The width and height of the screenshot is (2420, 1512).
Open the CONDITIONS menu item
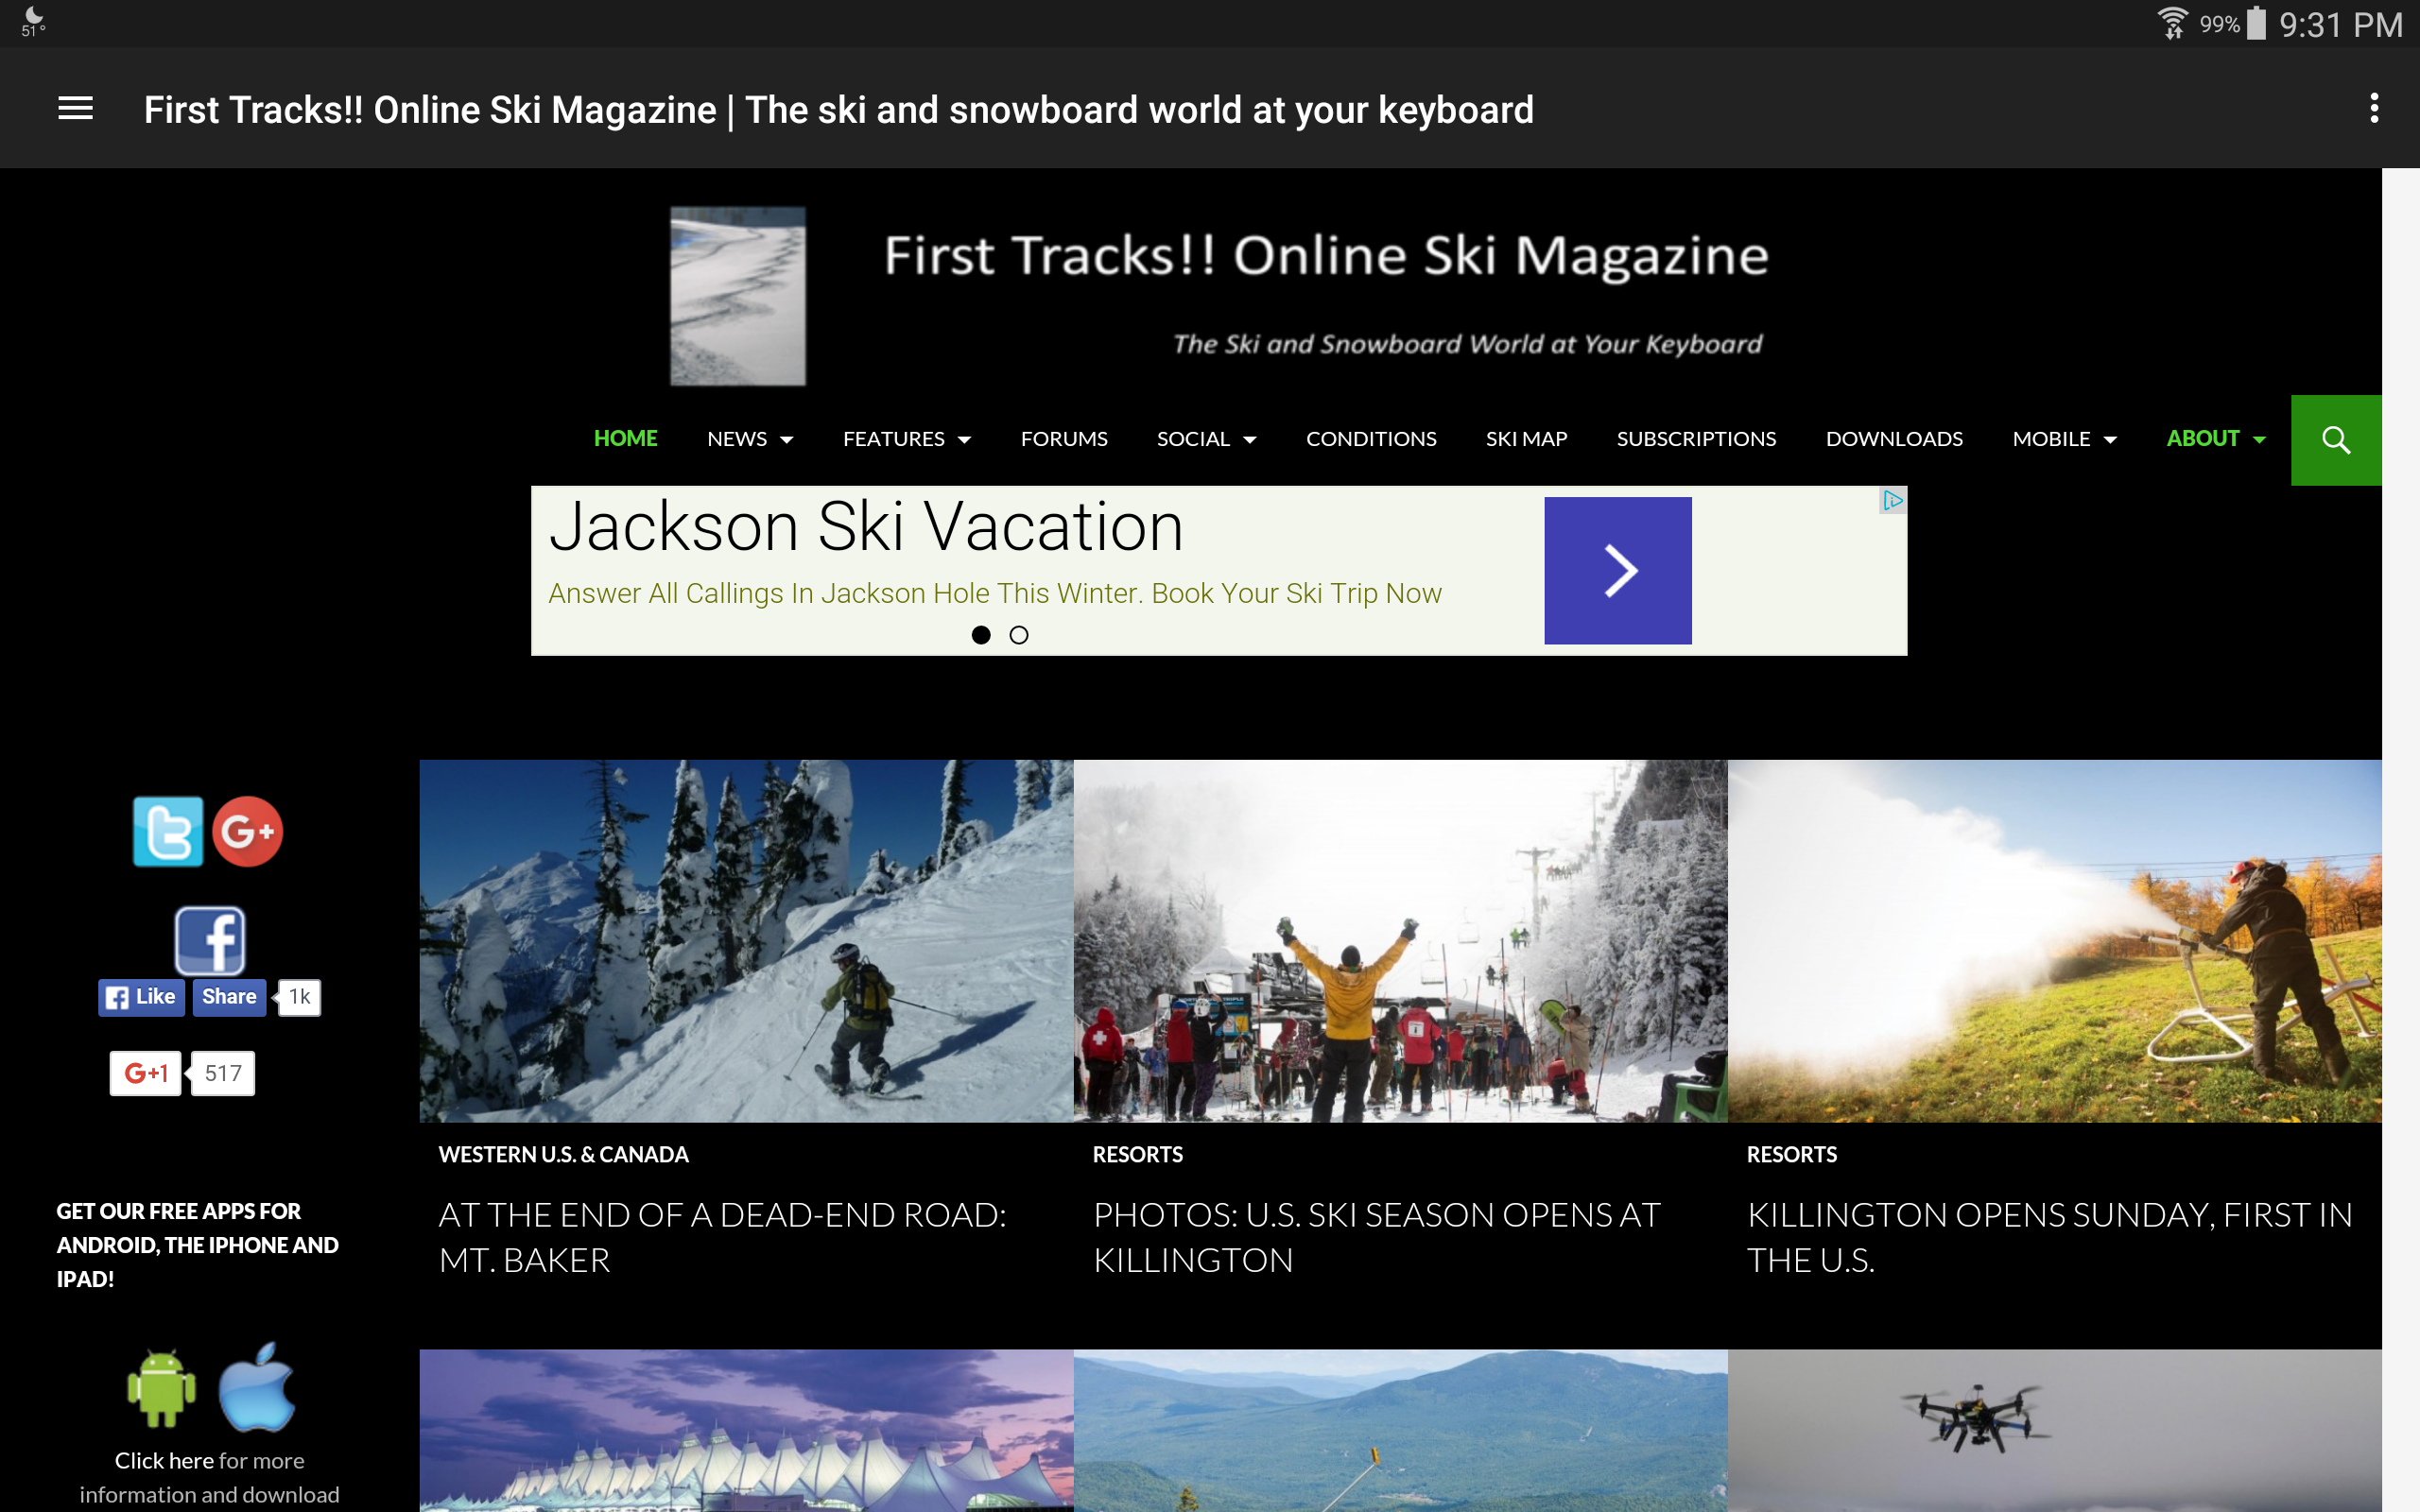[x=1371, y=439]
